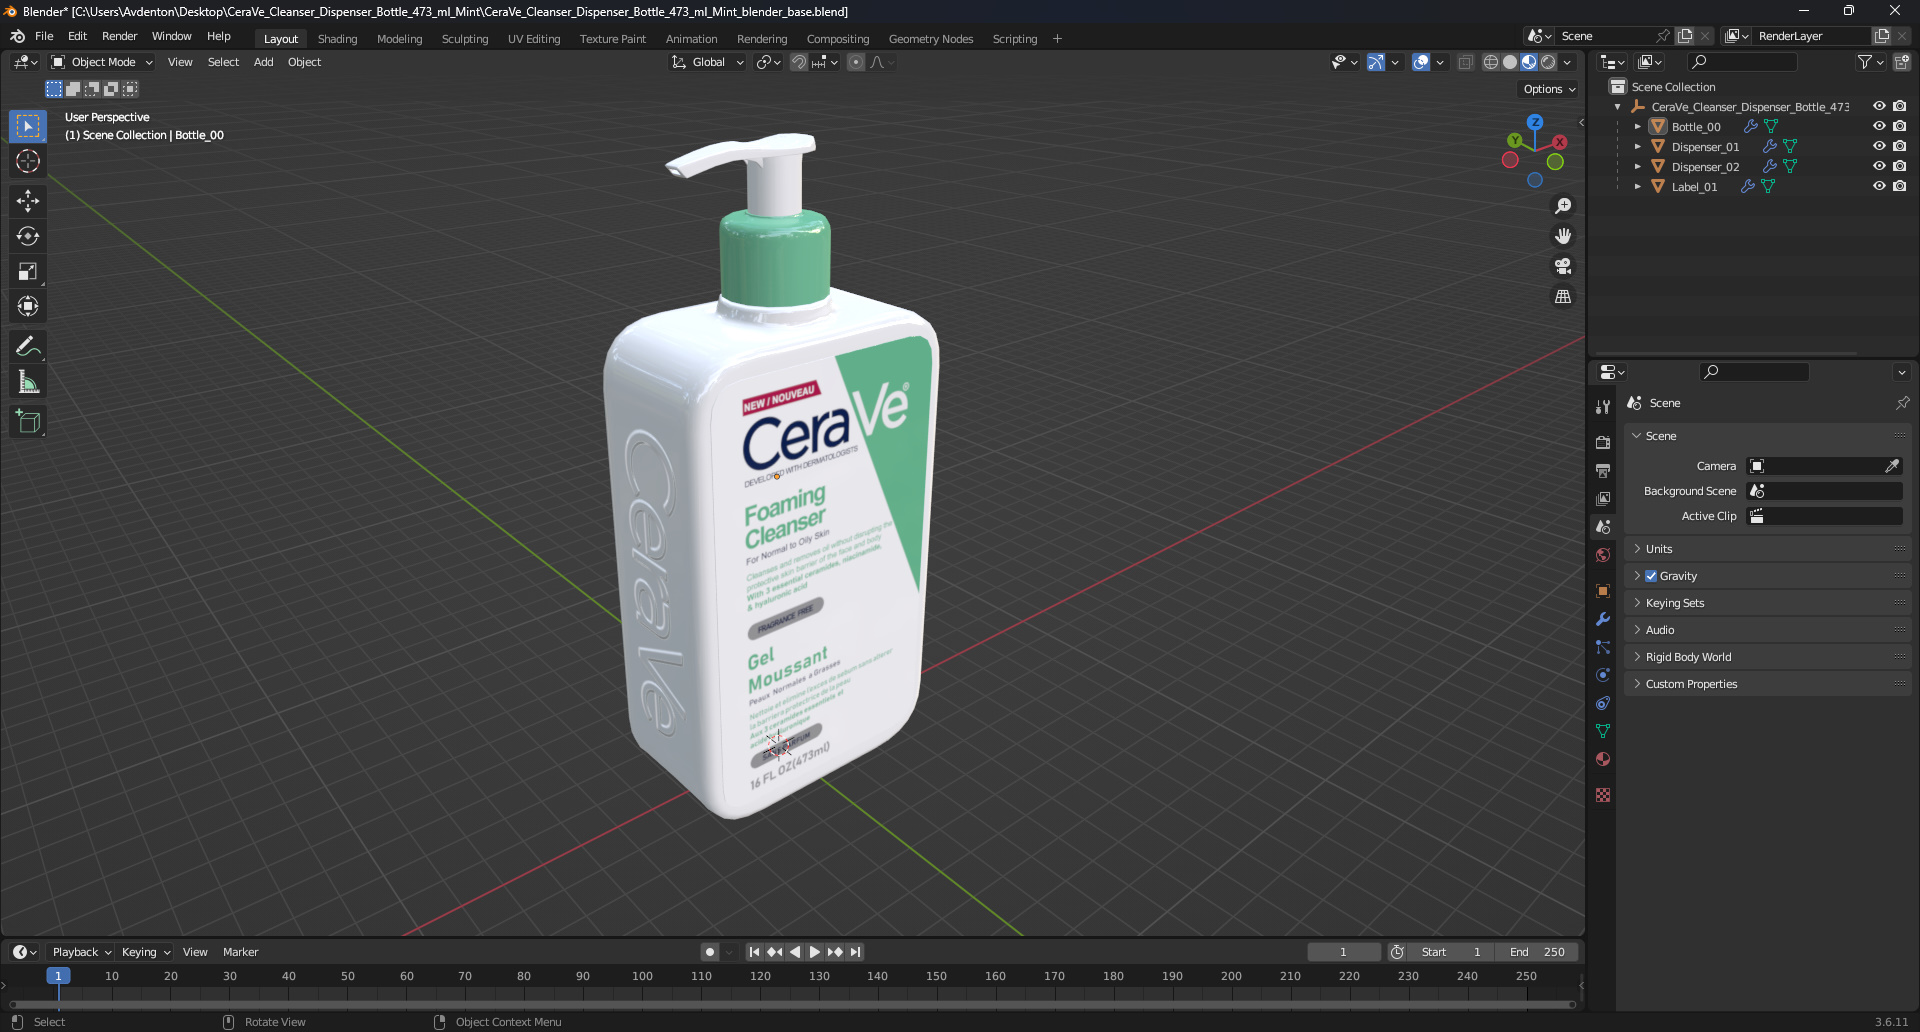Hide Dispenser_01 in viewport

[x=1879, y=146]
